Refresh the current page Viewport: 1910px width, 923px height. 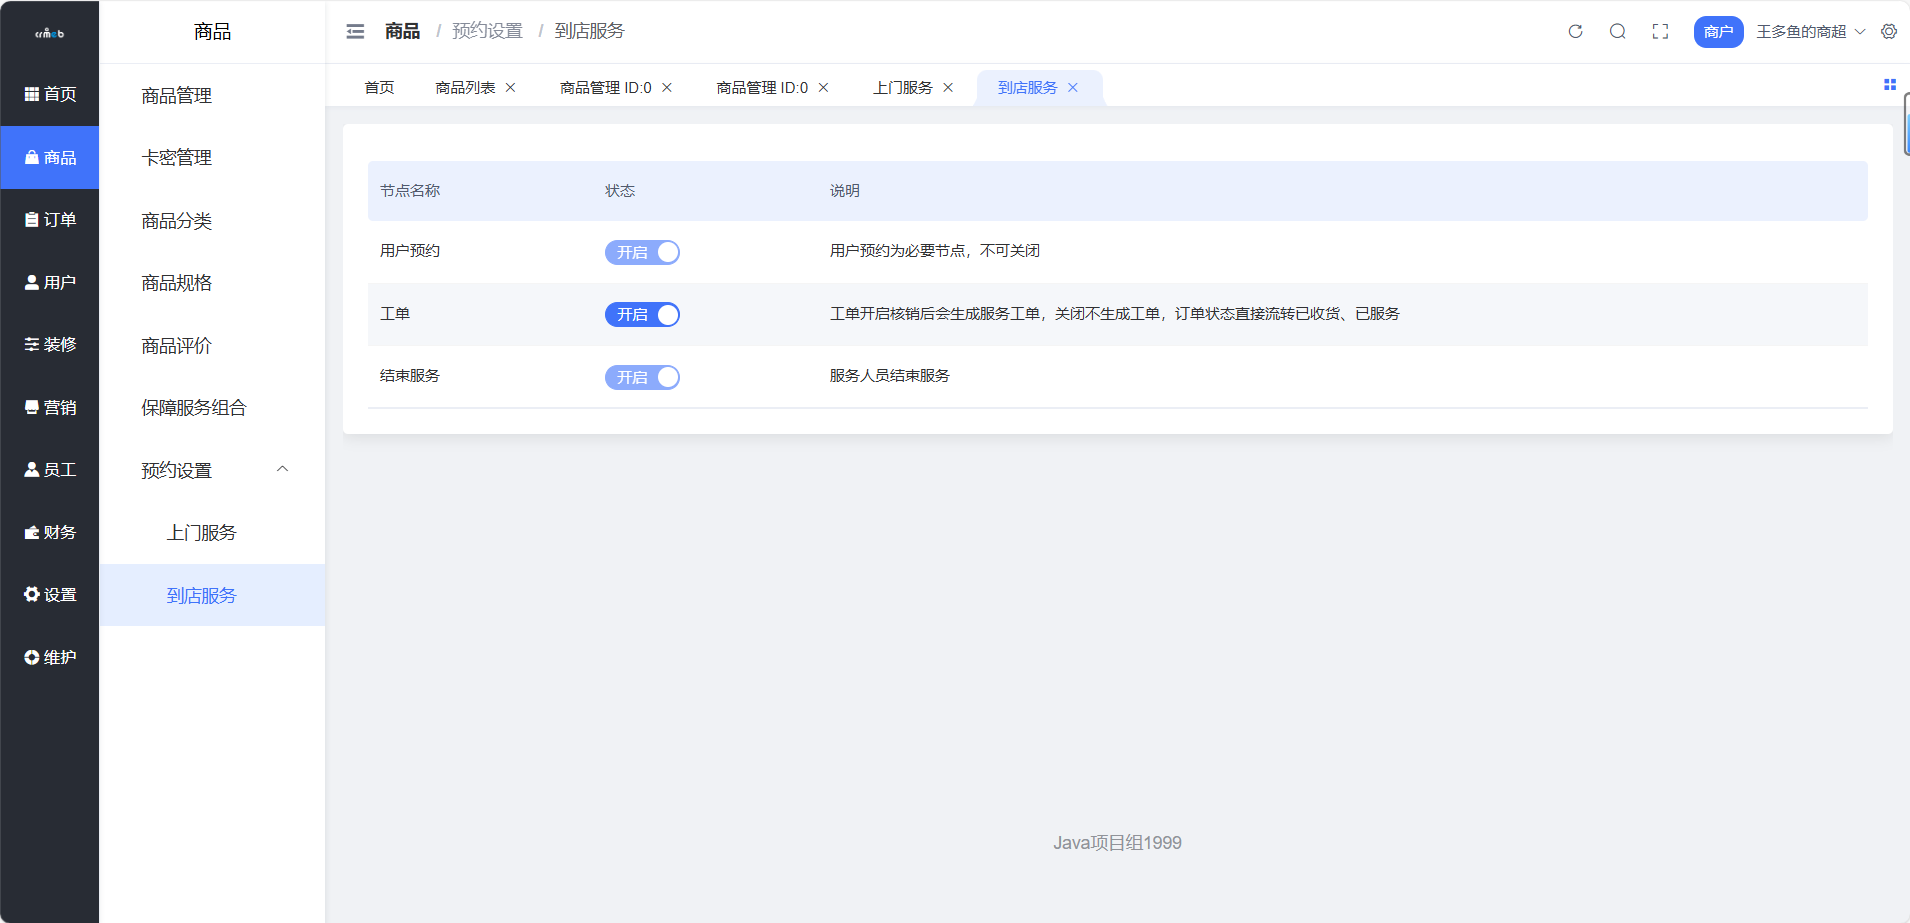click(1576, 31)
